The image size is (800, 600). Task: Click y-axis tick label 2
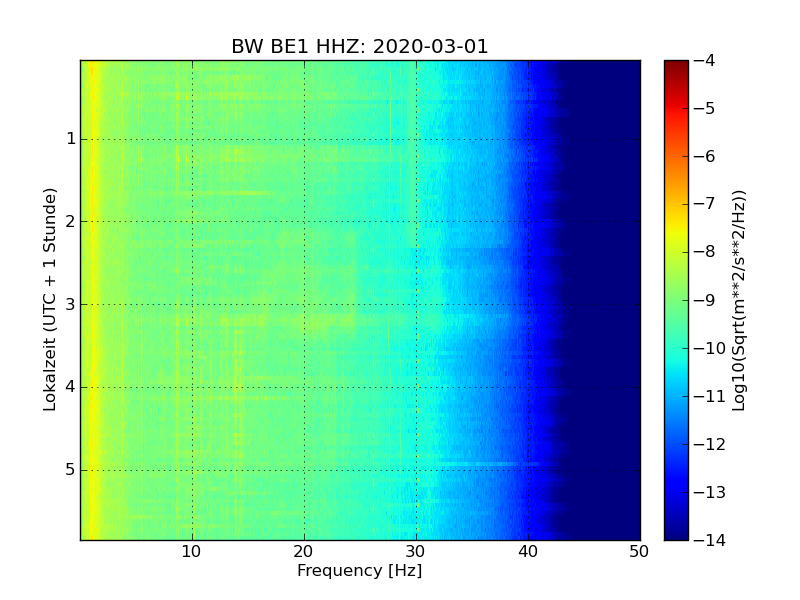pos(71,221)
